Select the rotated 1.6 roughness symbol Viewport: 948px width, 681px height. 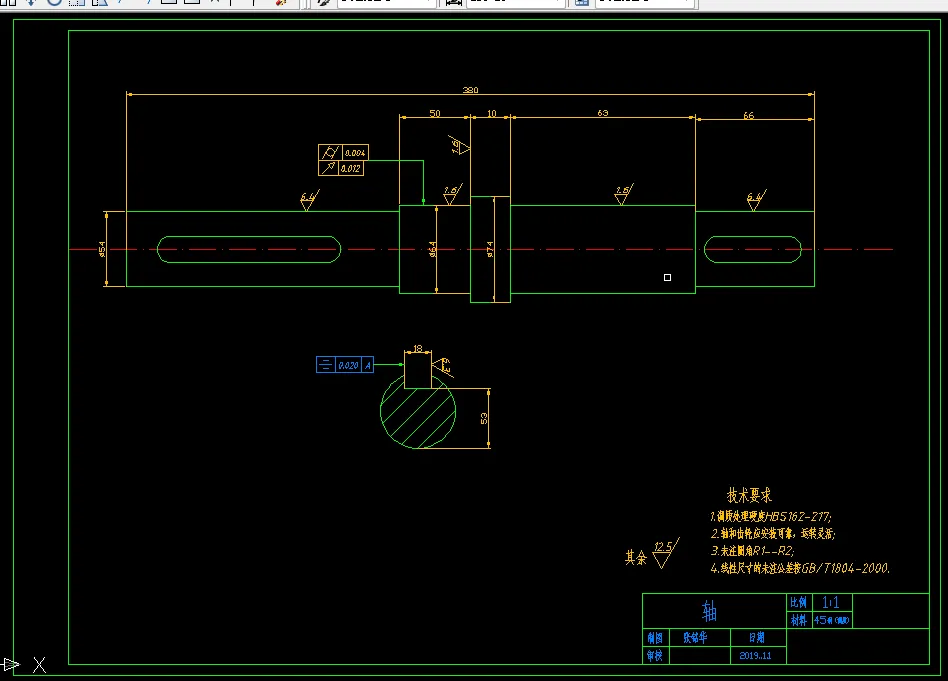point(459,146)
